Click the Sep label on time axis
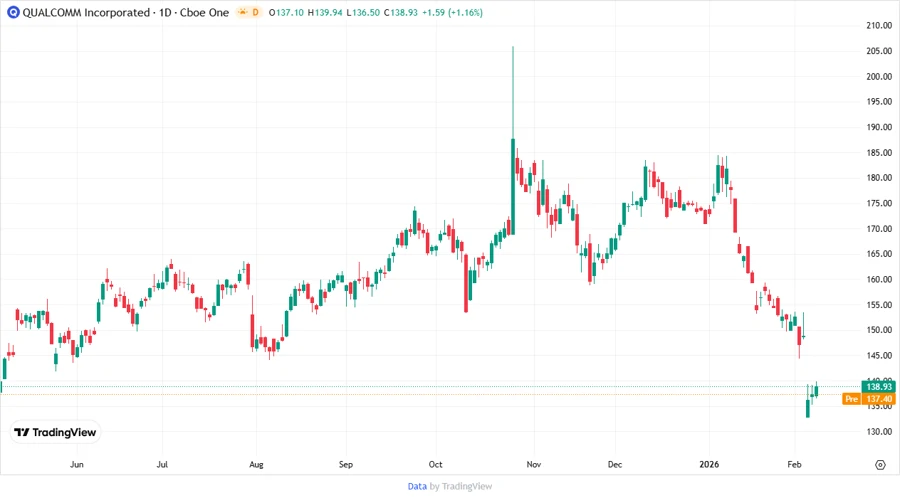Viewport: 900px width, 498px height. coord(346,464)
